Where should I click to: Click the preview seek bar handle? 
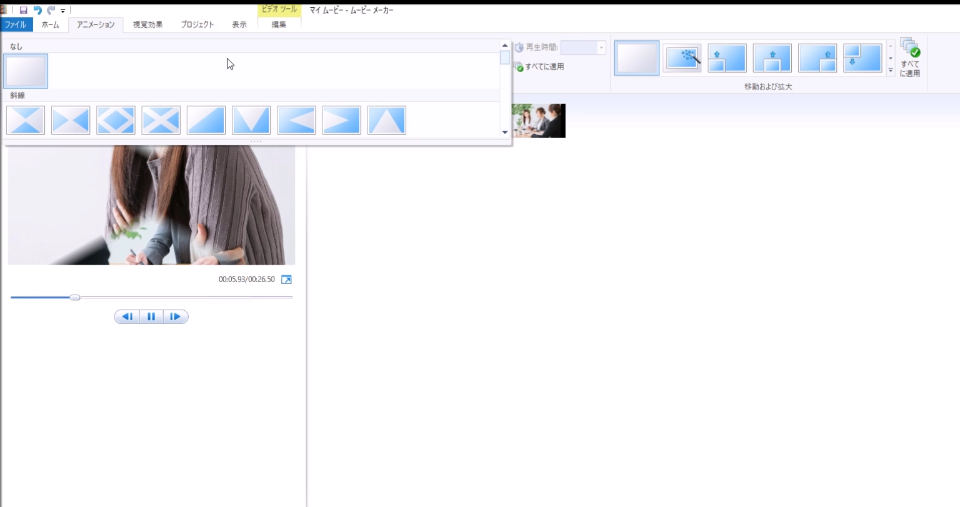coord(75,298)
